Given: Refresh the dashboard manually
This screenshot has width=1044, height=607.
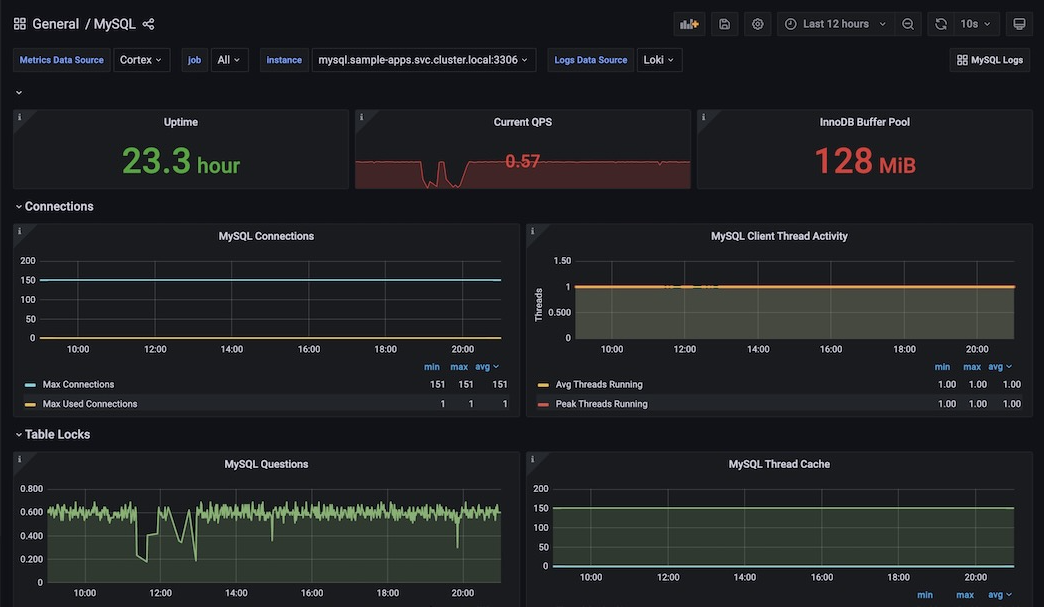Looking at the screenshot, I should [x=940, y=23].
